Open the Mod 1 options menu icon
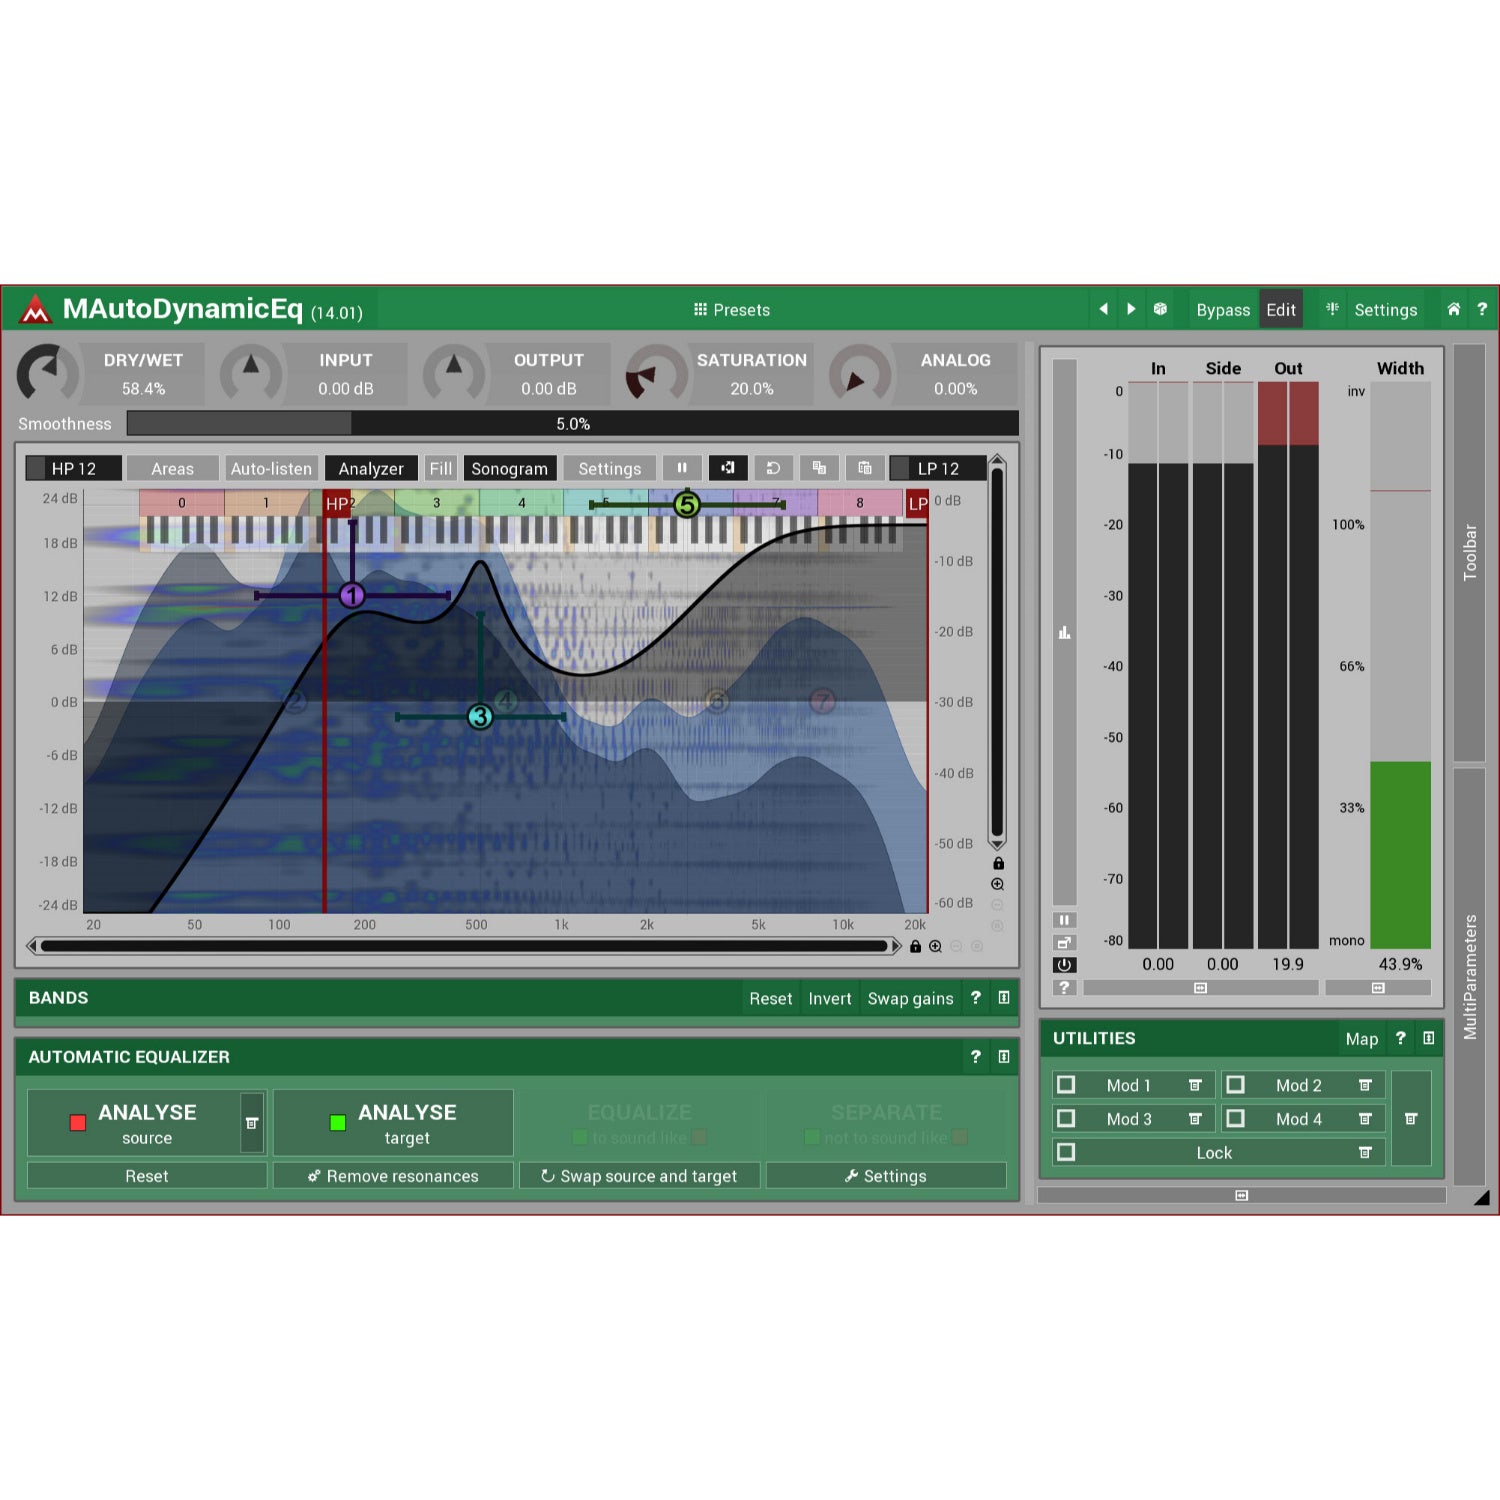This screenshot has width=1500, height=1500. [x=1195, y=1085]
